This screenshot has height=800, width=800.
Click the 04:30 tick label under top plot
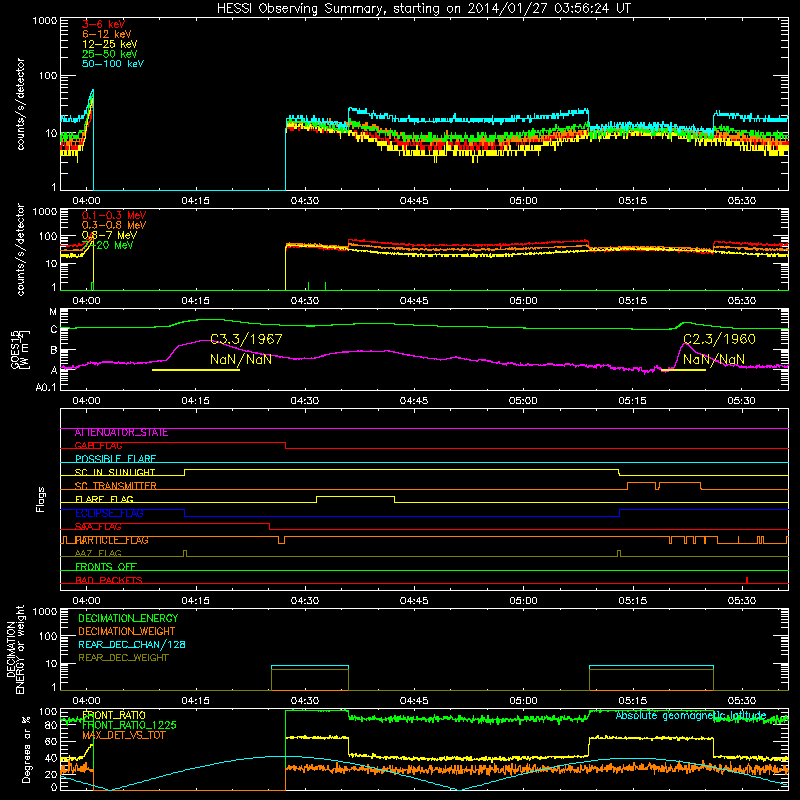point(305,201)
